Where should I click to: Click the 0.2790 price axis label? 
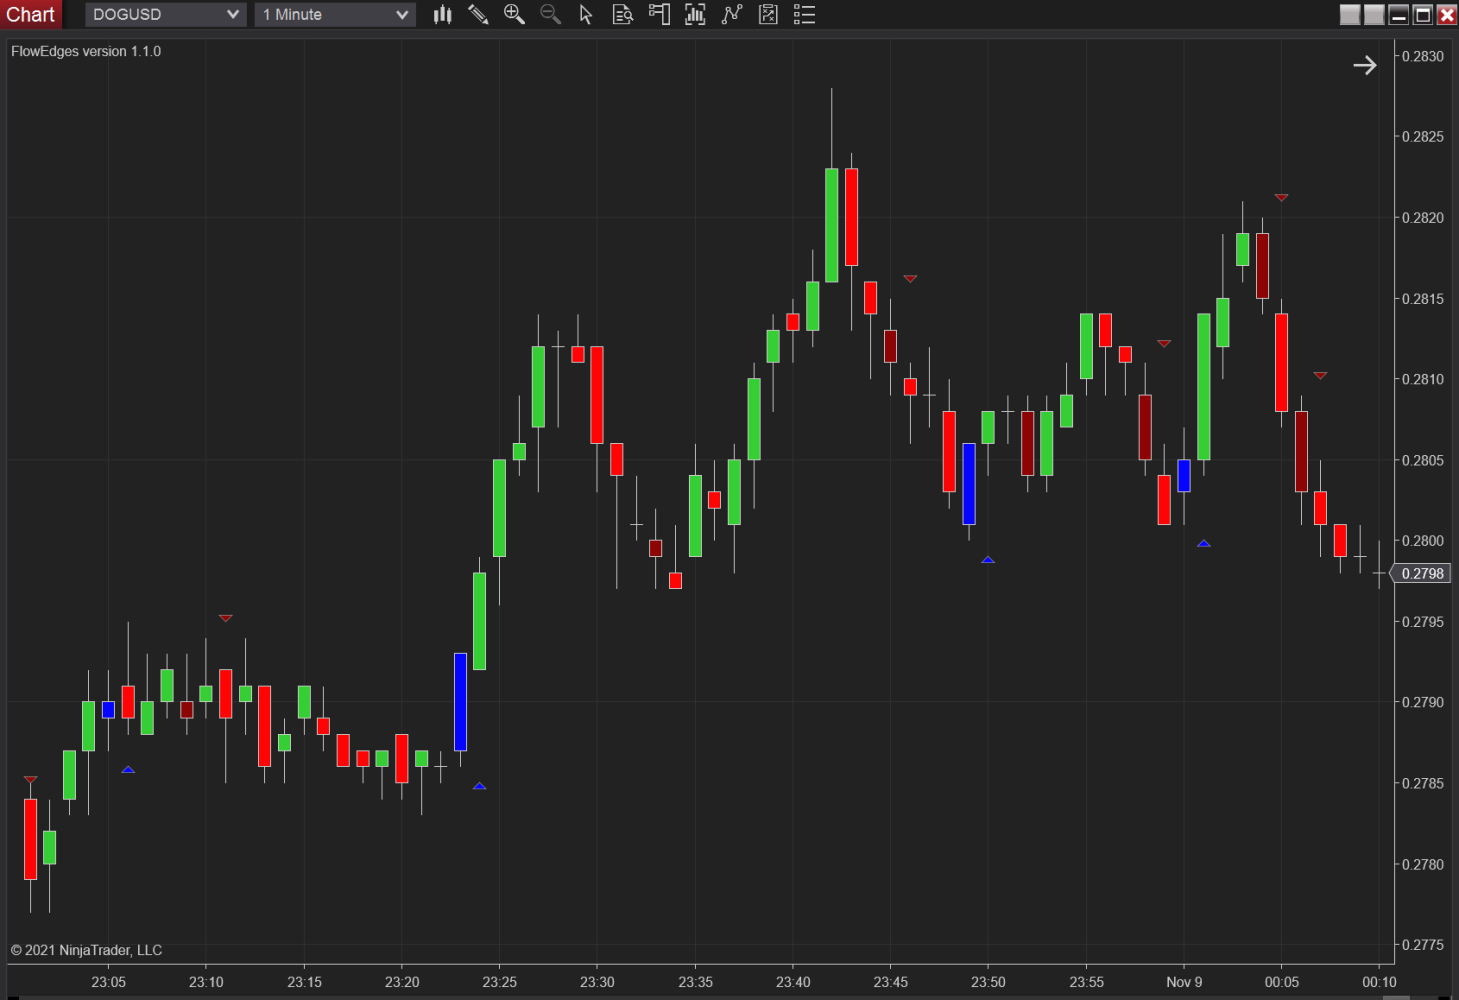pyautogui.click(x=1422, y=702)
